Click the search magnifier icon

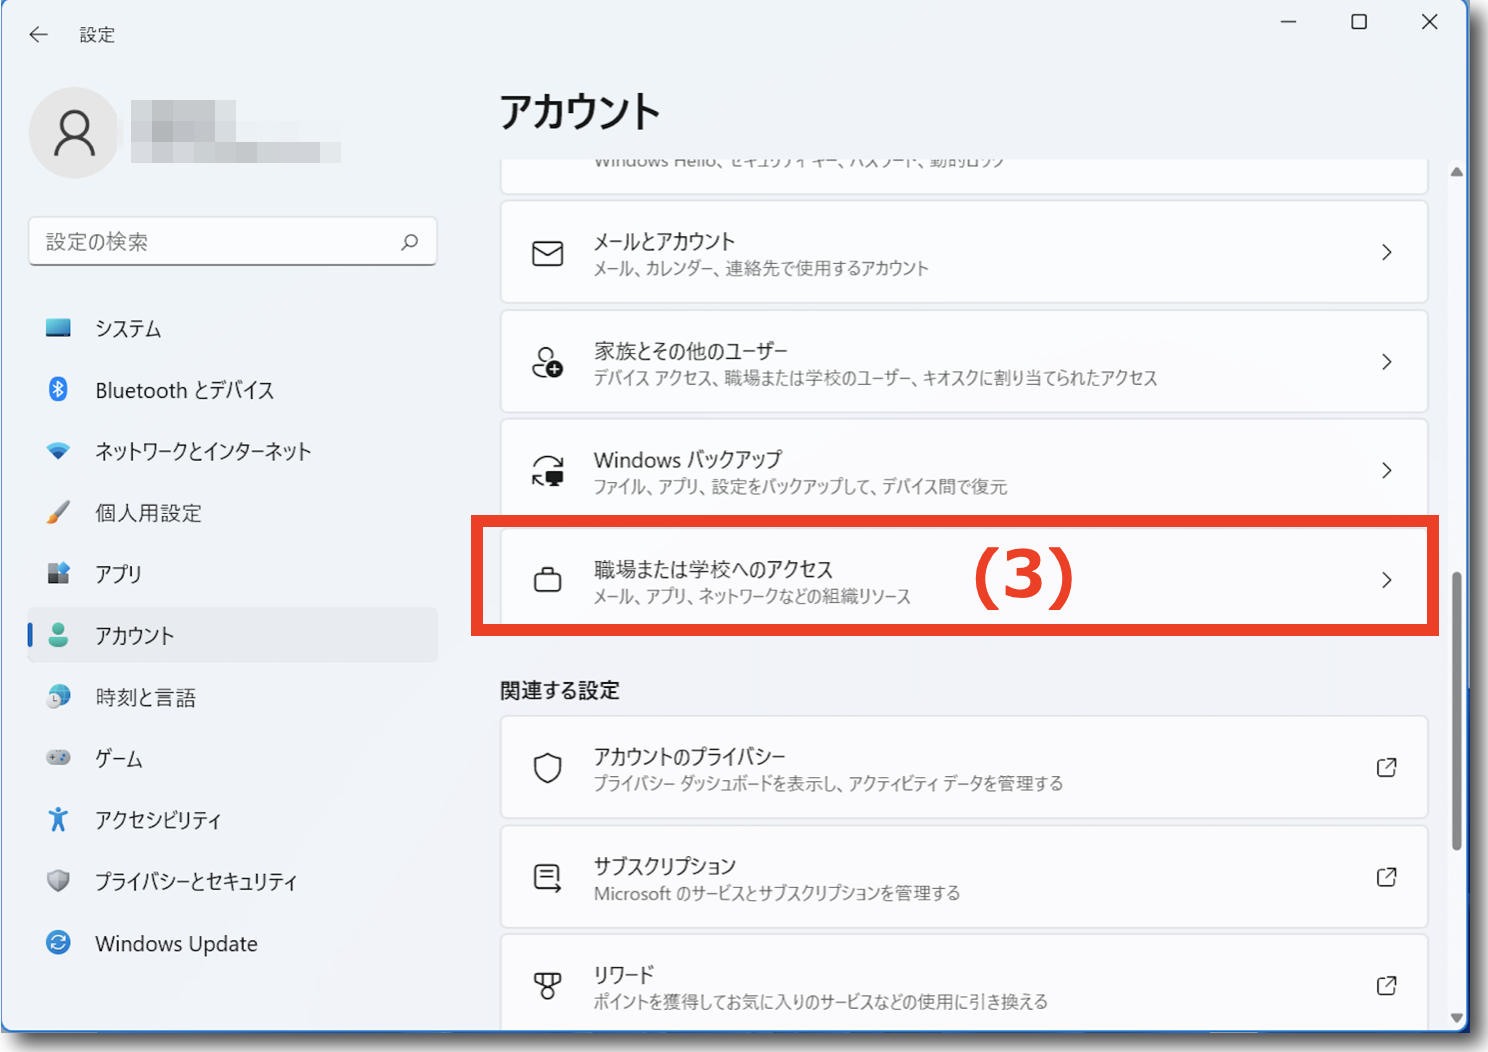point(409,242)
